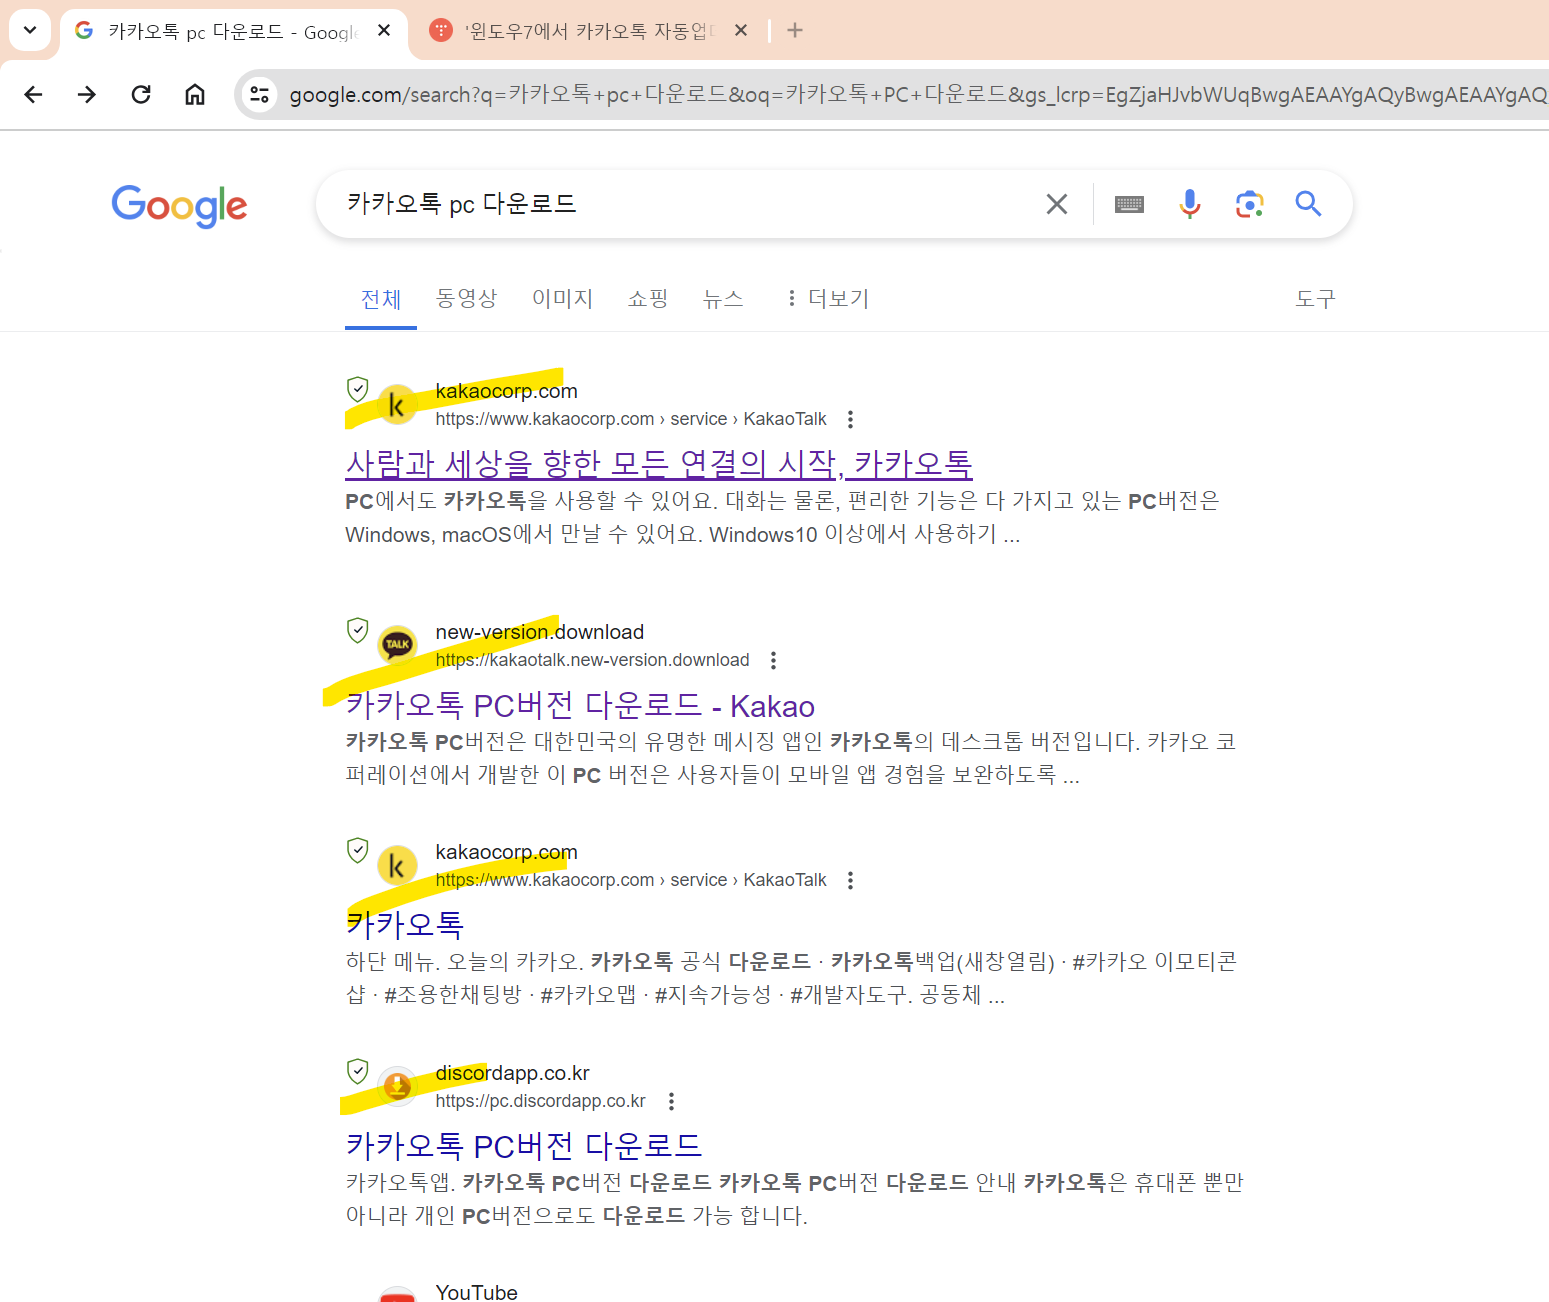1549x1302 pixels.
Task: Start voice search with microphone
Action: [1190, 204]
